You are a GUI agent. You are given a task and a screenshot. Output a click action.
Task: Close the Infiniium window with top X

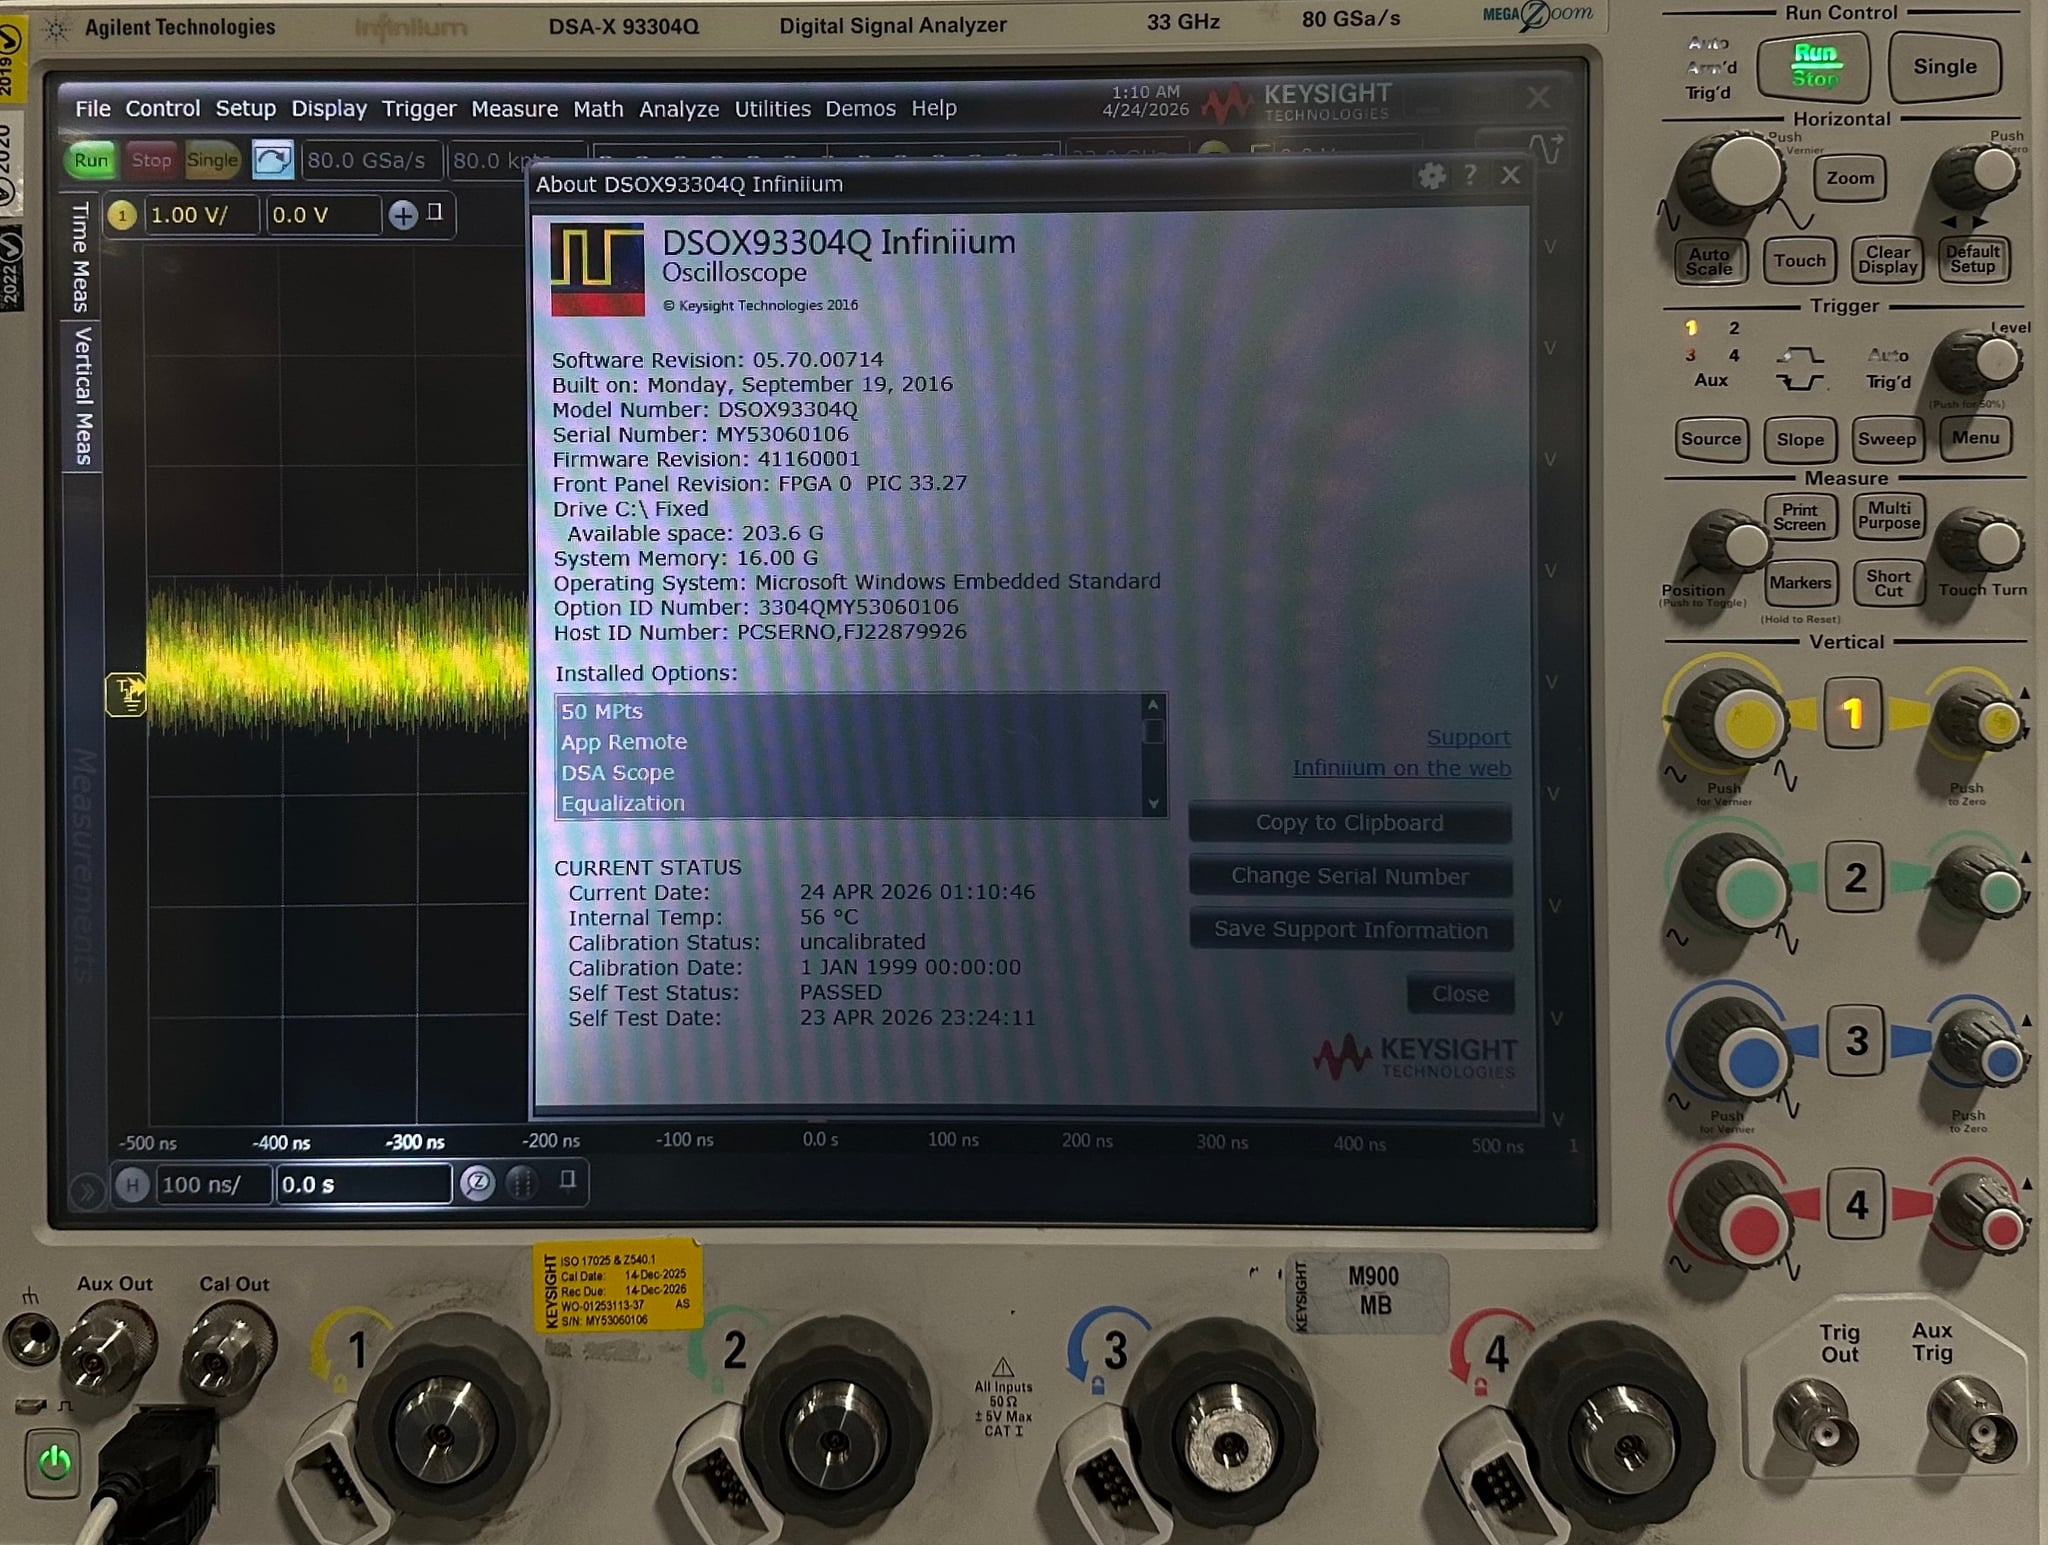1538,97
